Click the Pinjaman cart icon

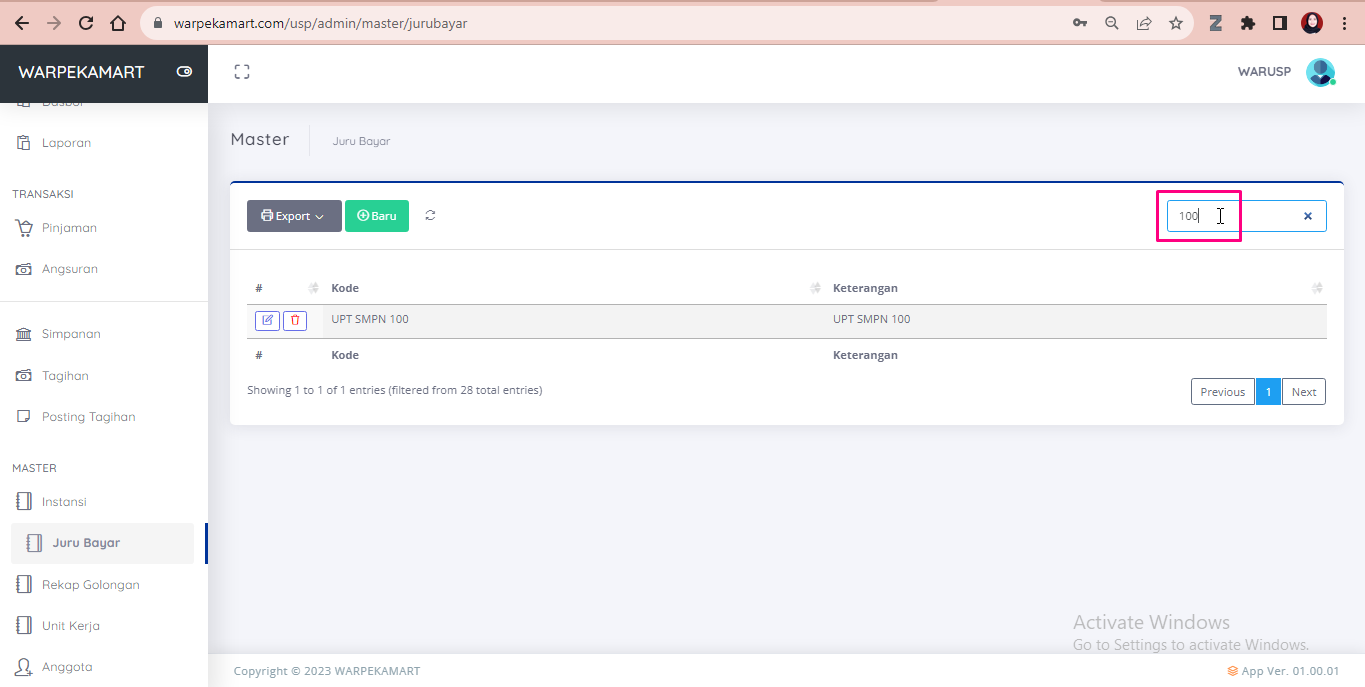[24, 228]
